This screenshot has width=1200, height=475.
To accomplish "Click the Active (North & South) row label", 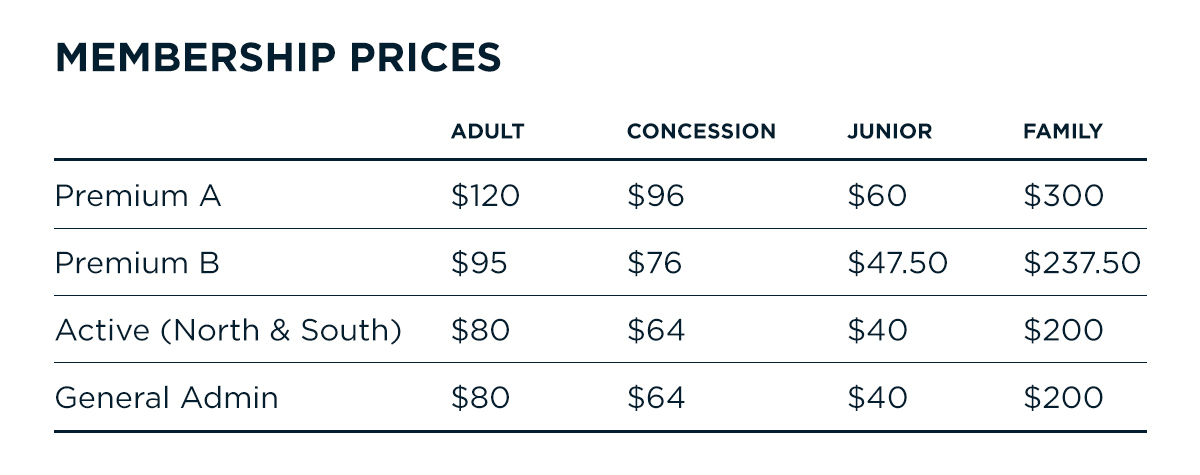I will (x=228, y=330).
